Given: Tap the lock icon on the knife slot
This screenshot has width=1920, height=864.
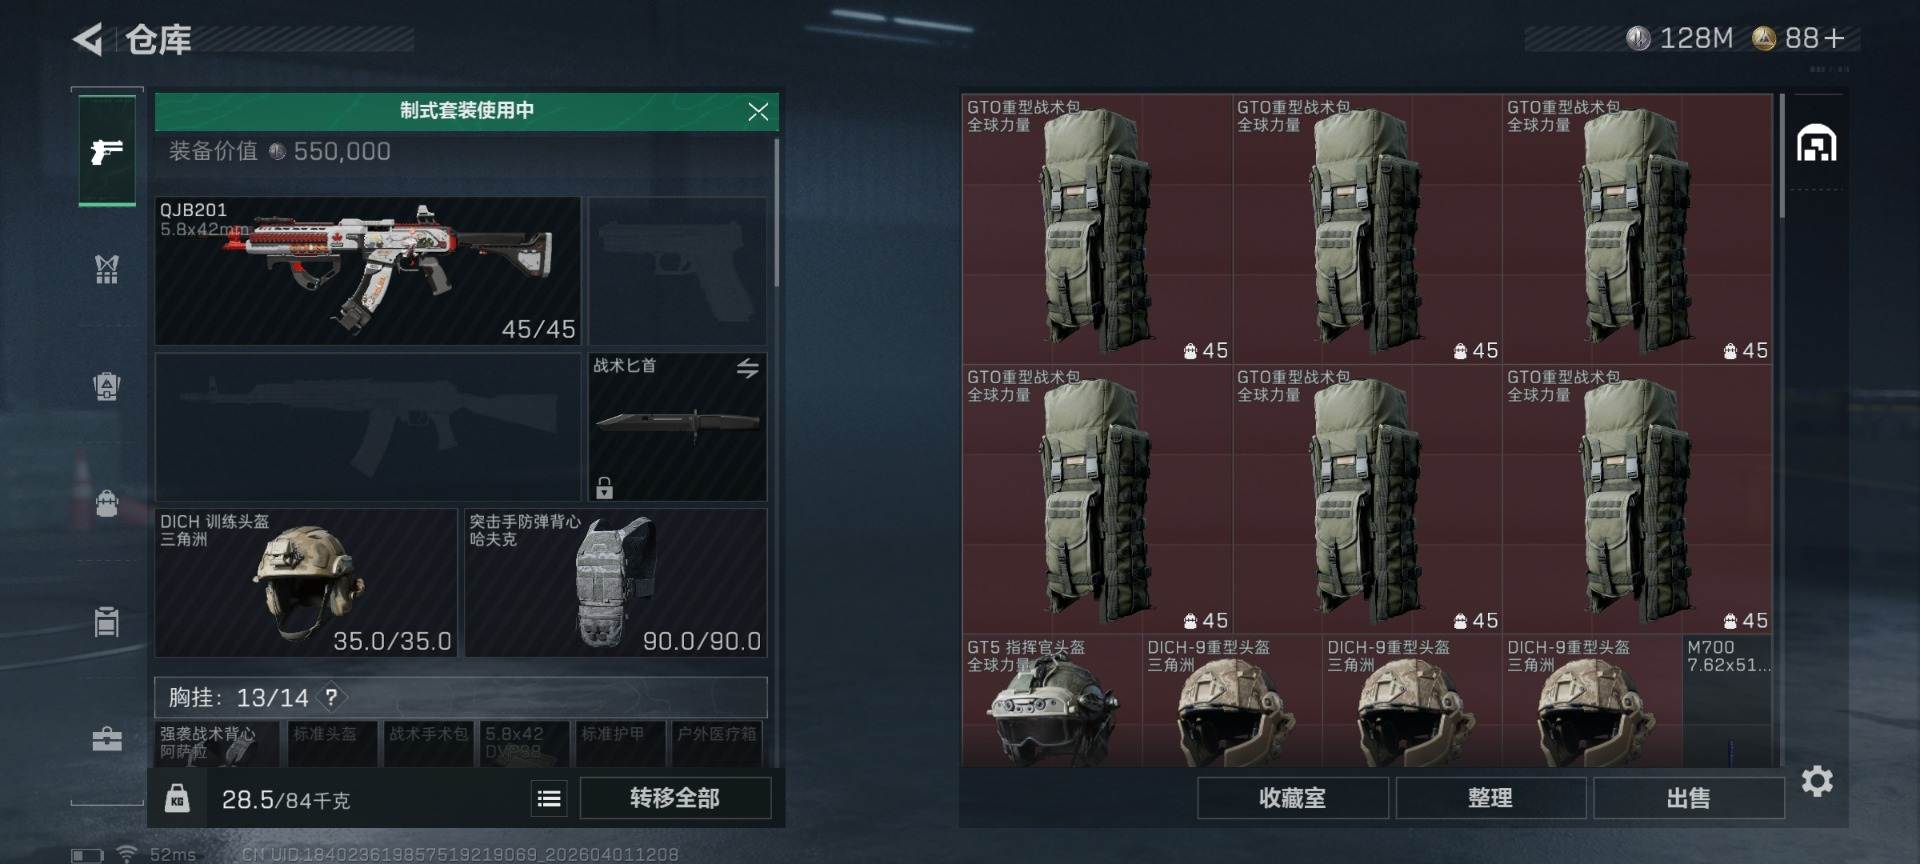Looking at the screenshot, I should 604,487.
